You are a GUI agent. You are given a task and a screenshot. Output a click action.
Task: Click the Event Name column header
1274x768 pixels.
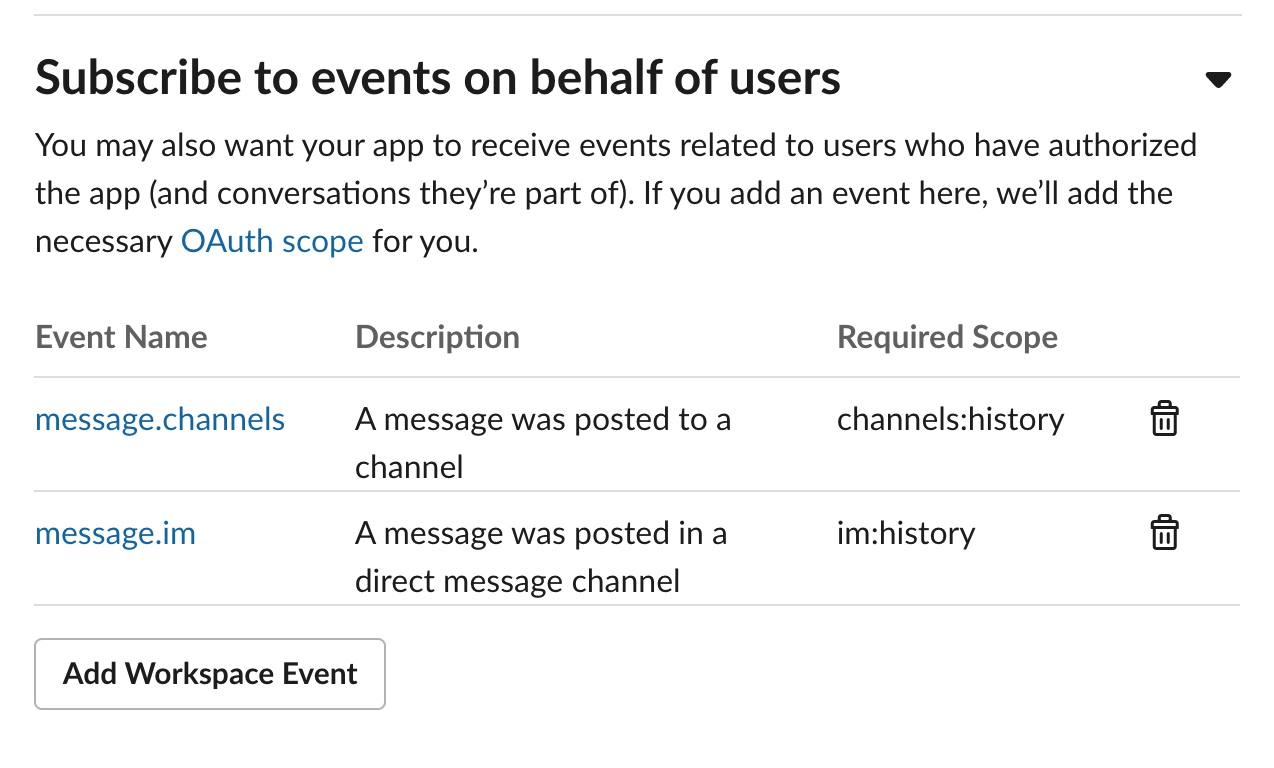coord(121,337)
